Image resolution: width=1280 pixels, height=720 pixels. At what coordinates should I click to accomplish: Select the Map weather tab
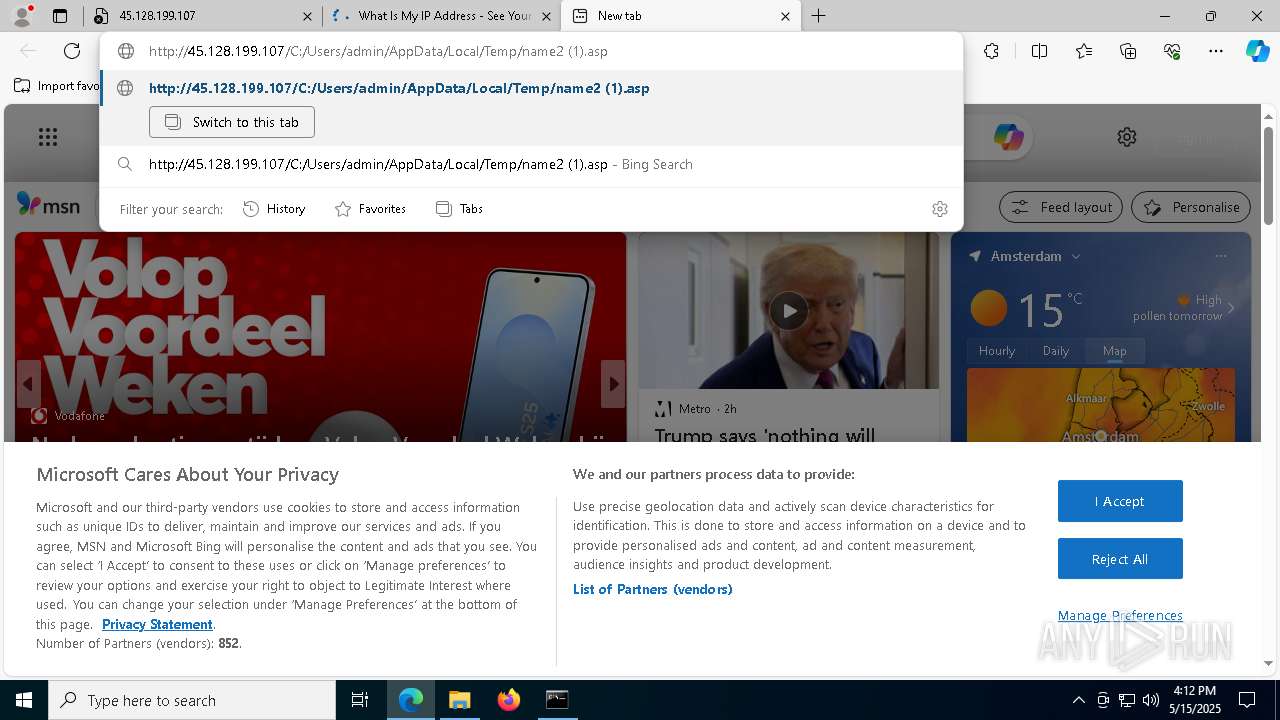[x=1114, y=351]
